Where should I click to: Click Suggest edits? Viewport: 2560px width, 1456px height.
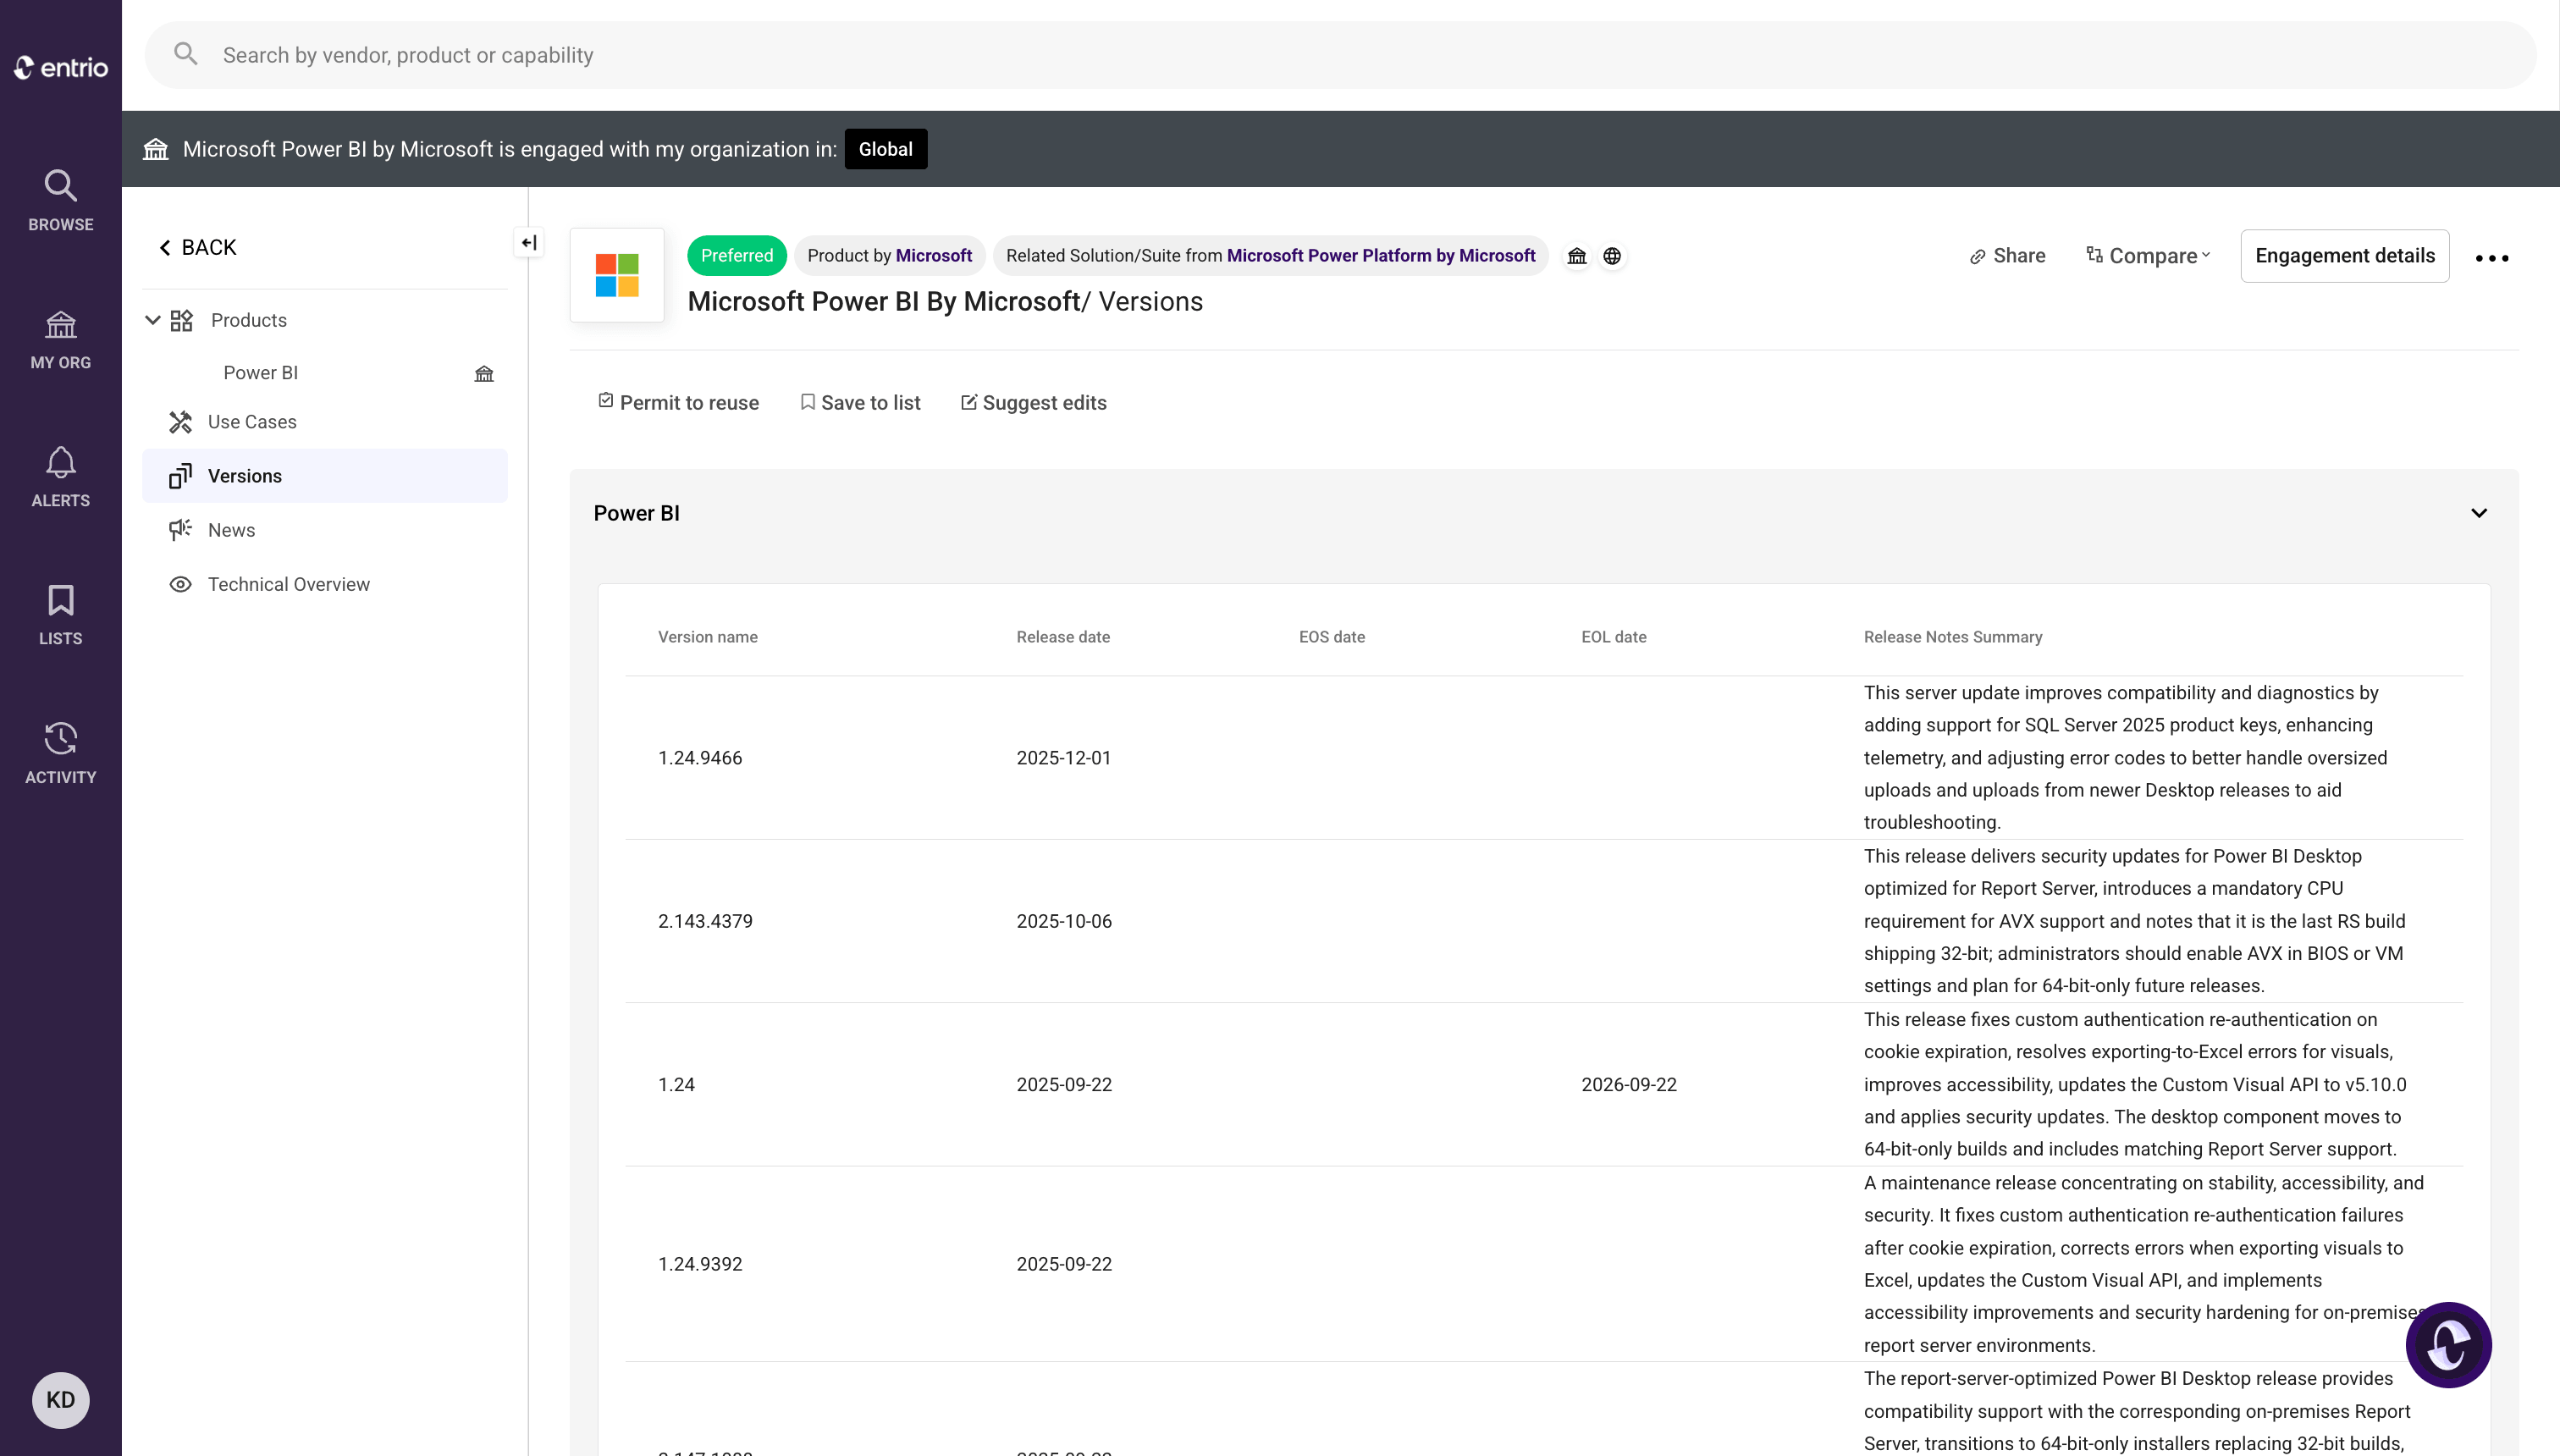[x=1034, y=403]
